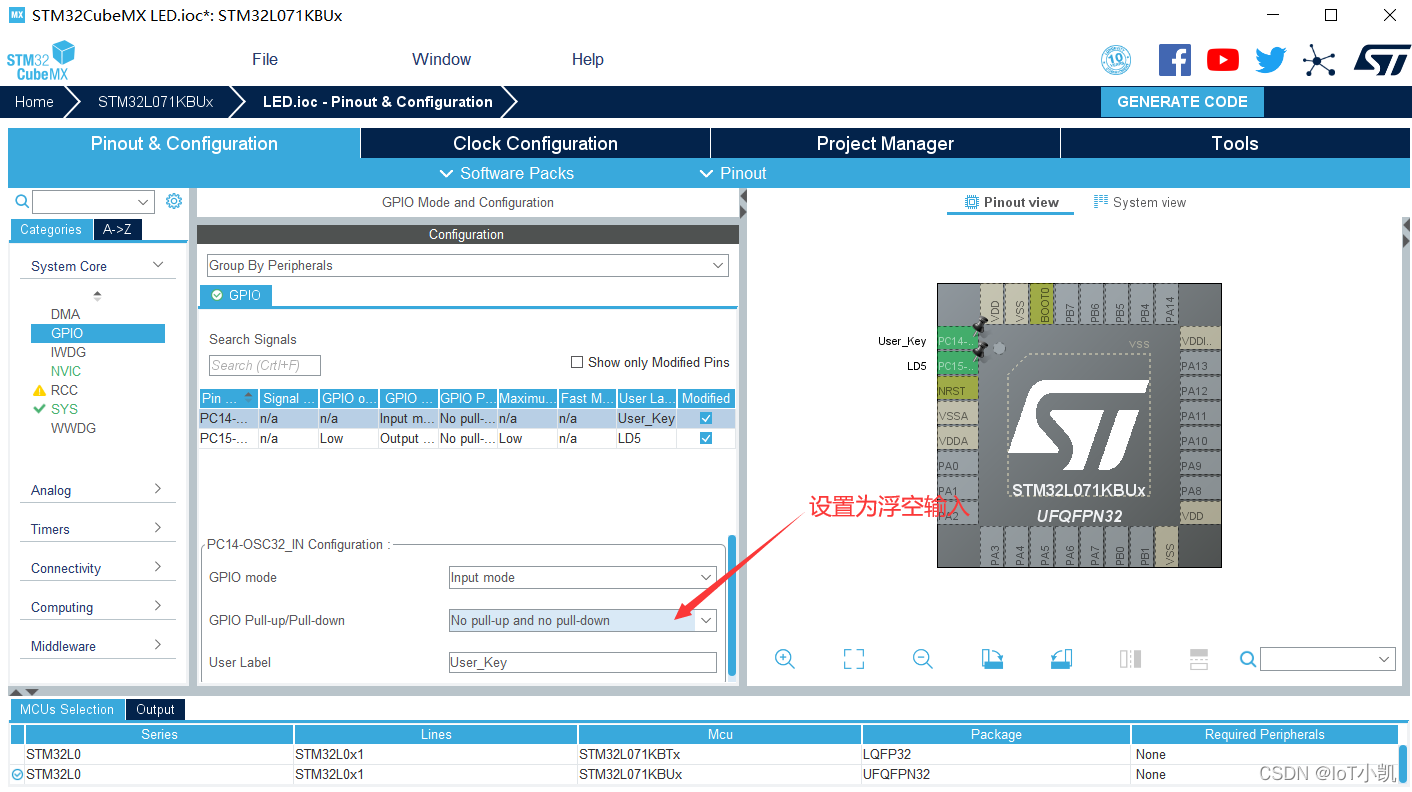The image size is (1412, 792).
Task: Click the configuration panel vertical scrollbar
Action: coord(732,605)
